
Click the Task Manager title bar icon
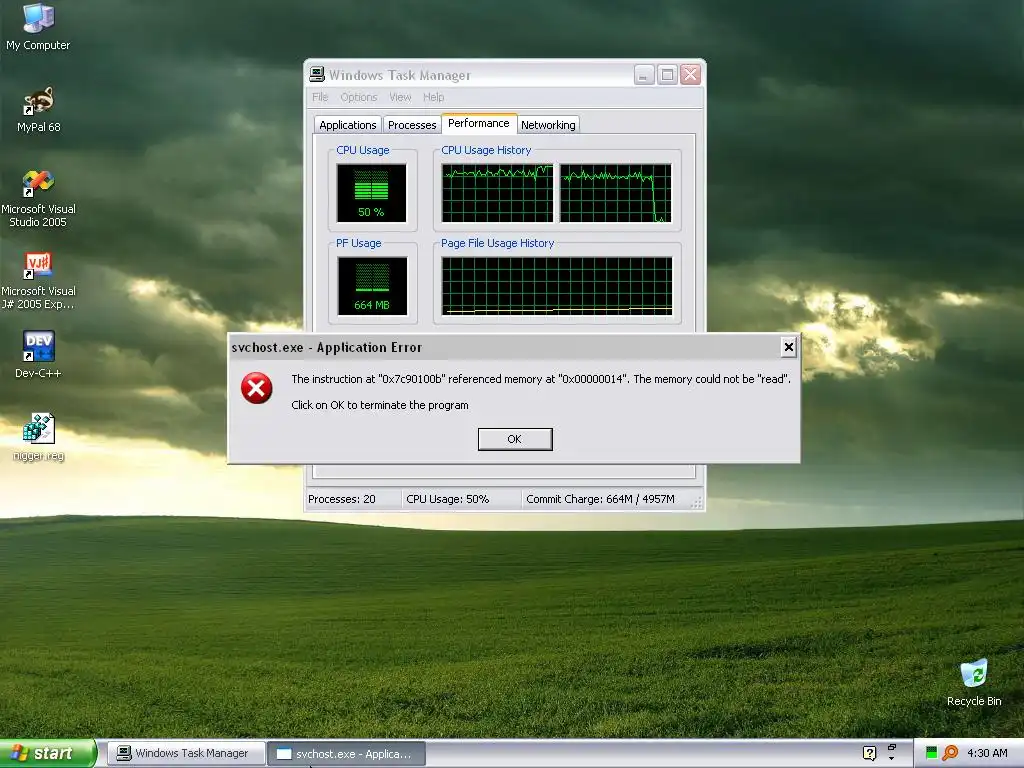pyautogui.click(x=317, y=74)
